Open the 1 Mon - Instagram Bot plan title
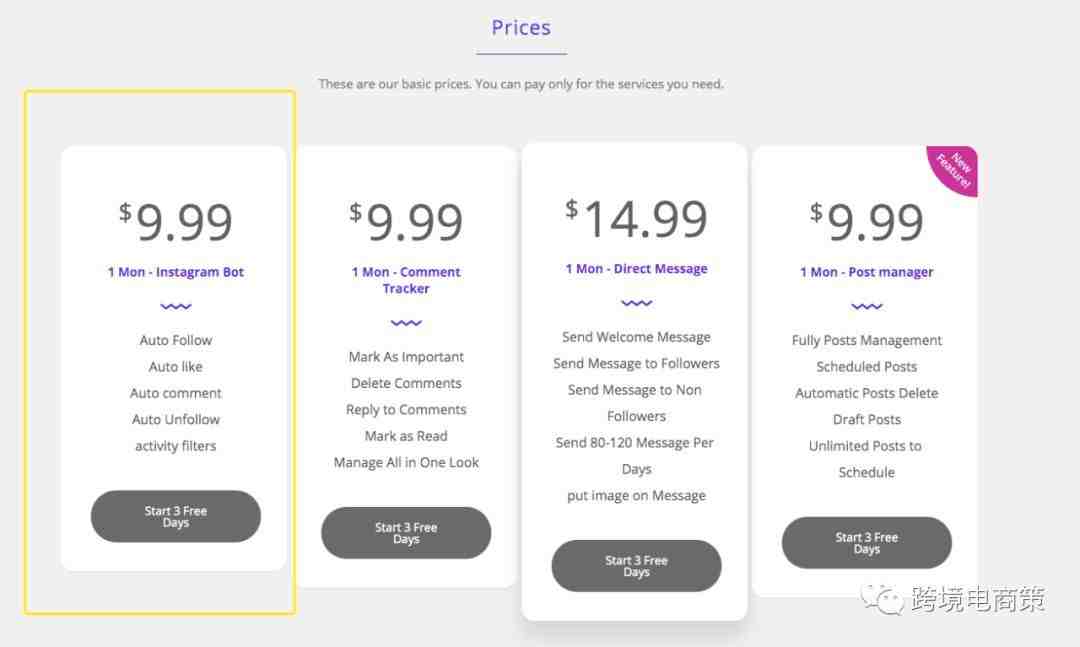 tap(176, 271)
